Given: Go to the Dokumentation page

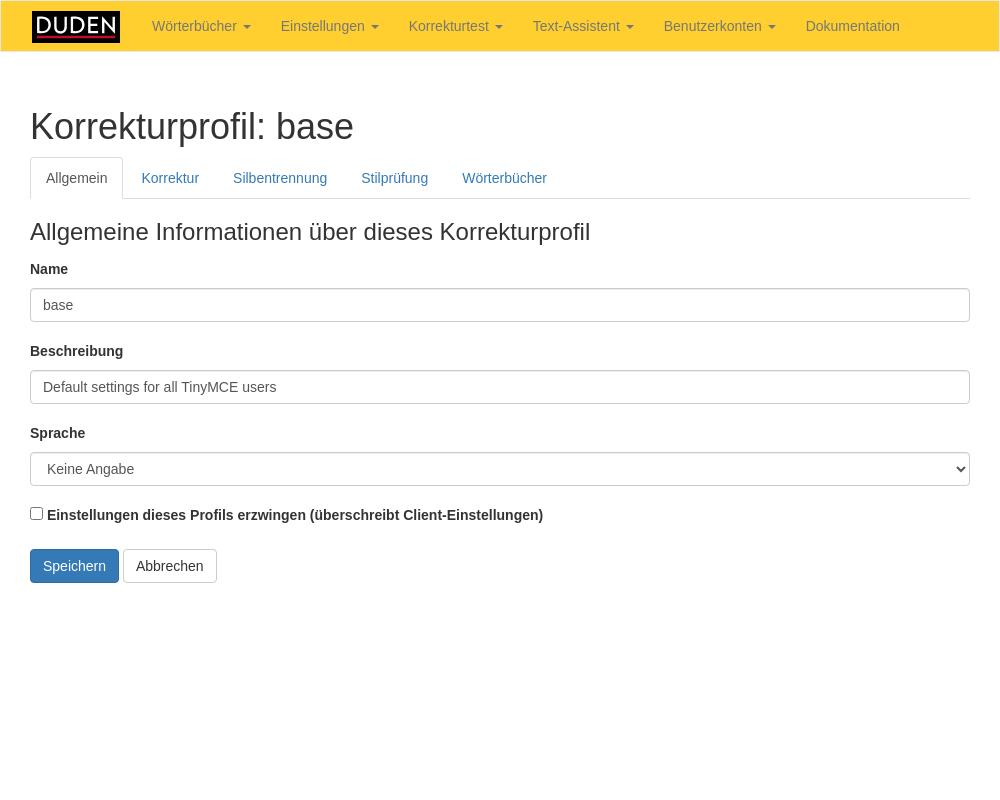Looking at the screenshot, I should point(852,26).
